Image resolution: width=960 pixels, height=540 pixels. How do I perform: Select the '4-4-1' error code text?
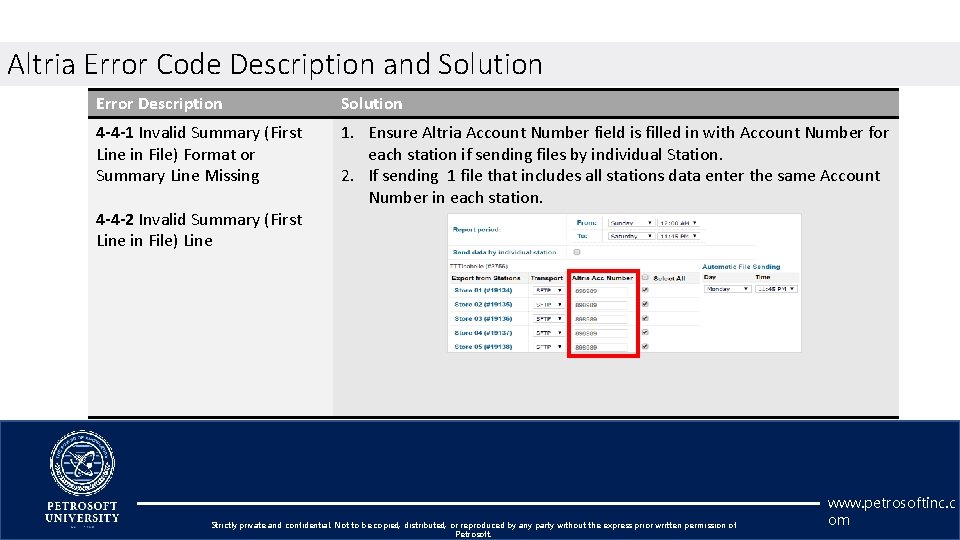point(114,132)
